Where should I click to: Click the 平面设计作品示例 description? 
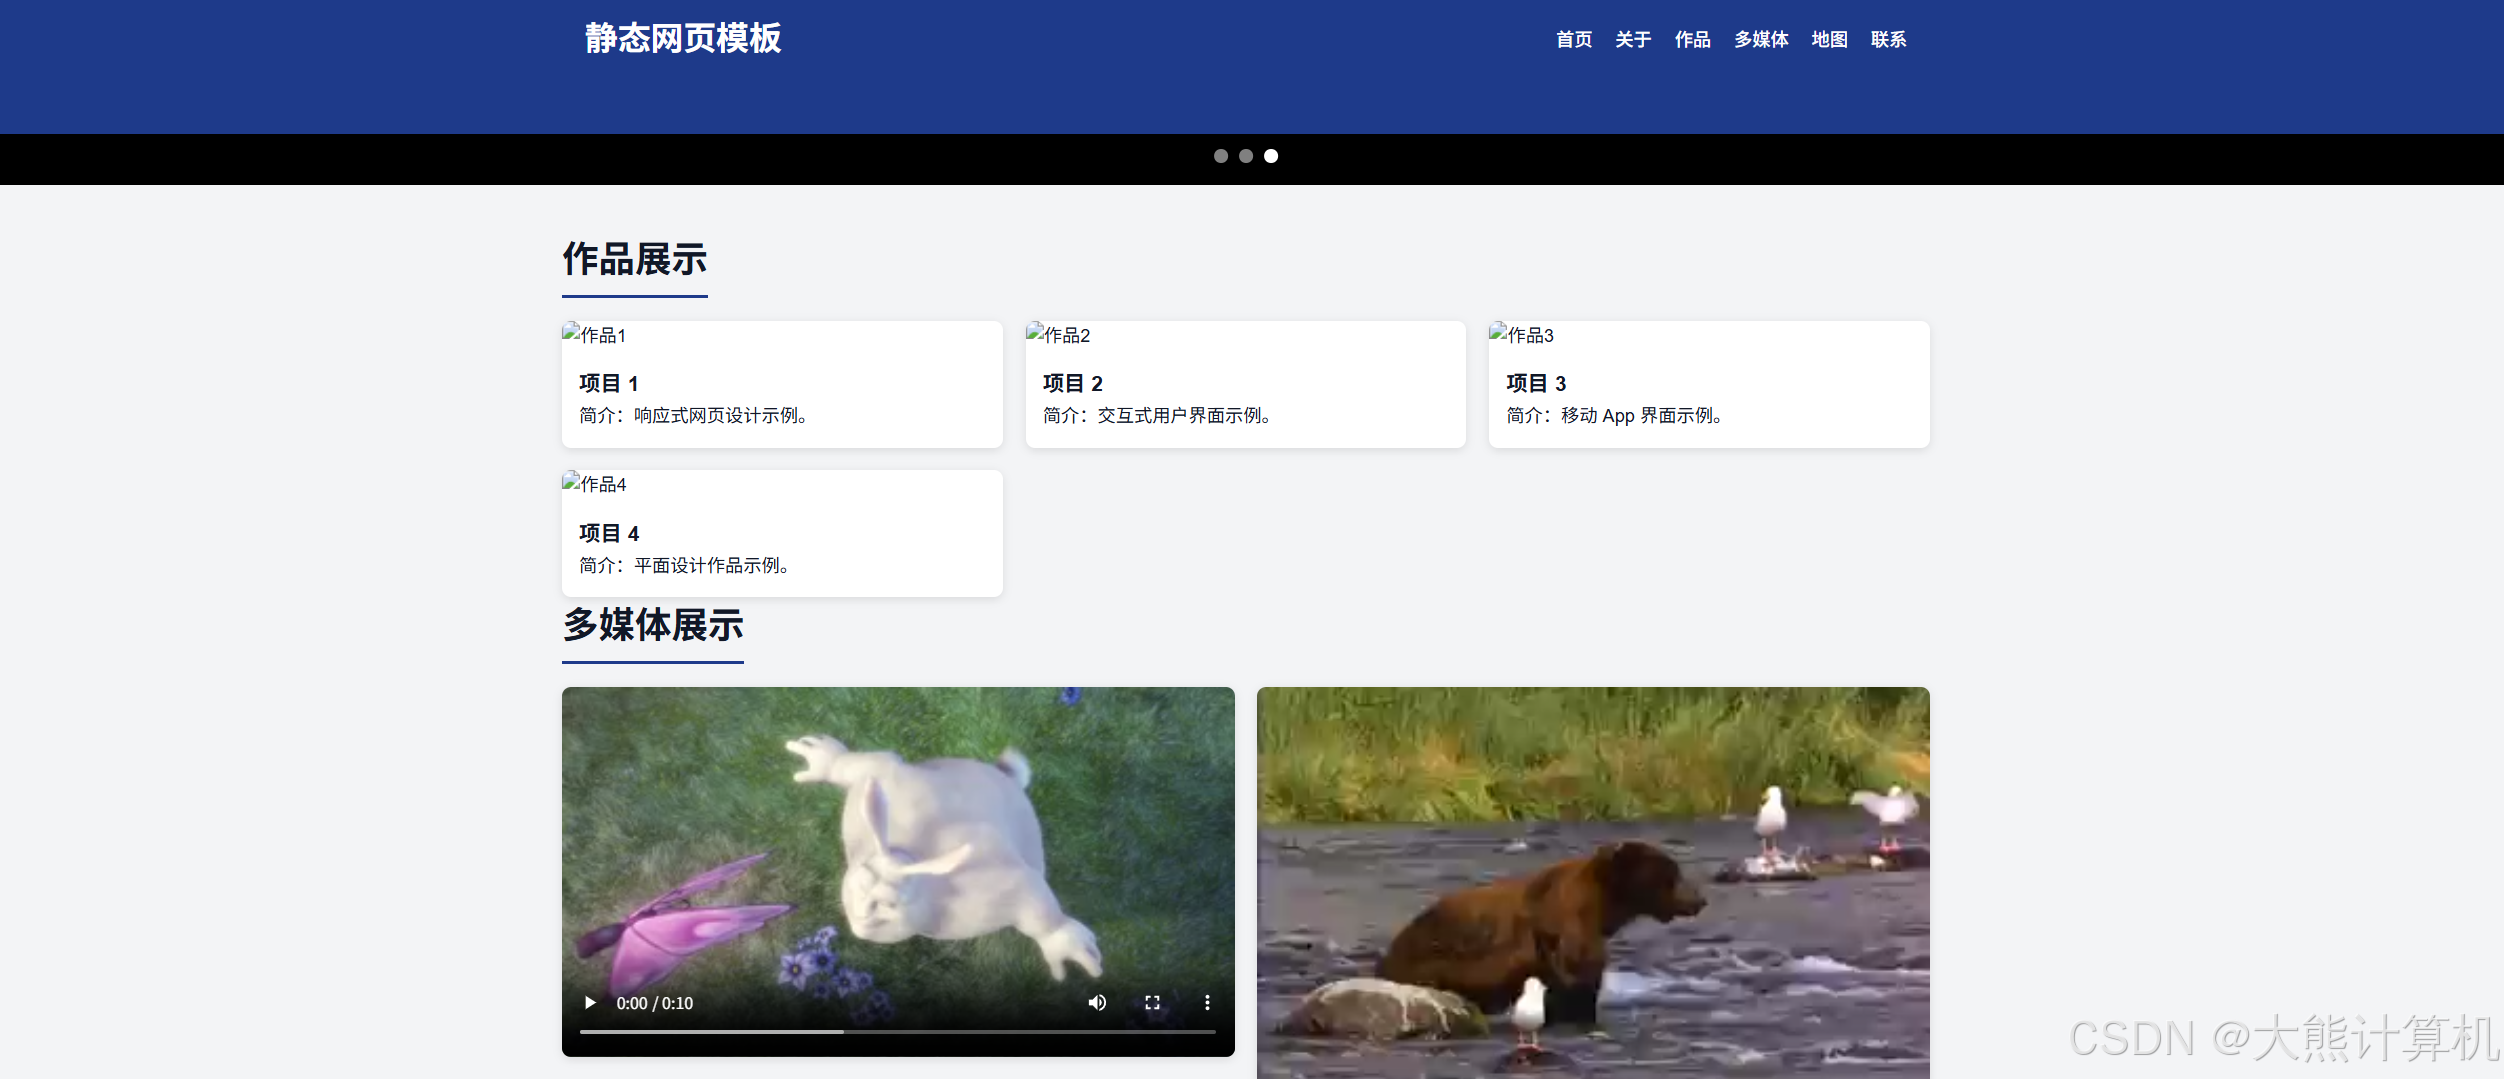click(x=685, y=565)
